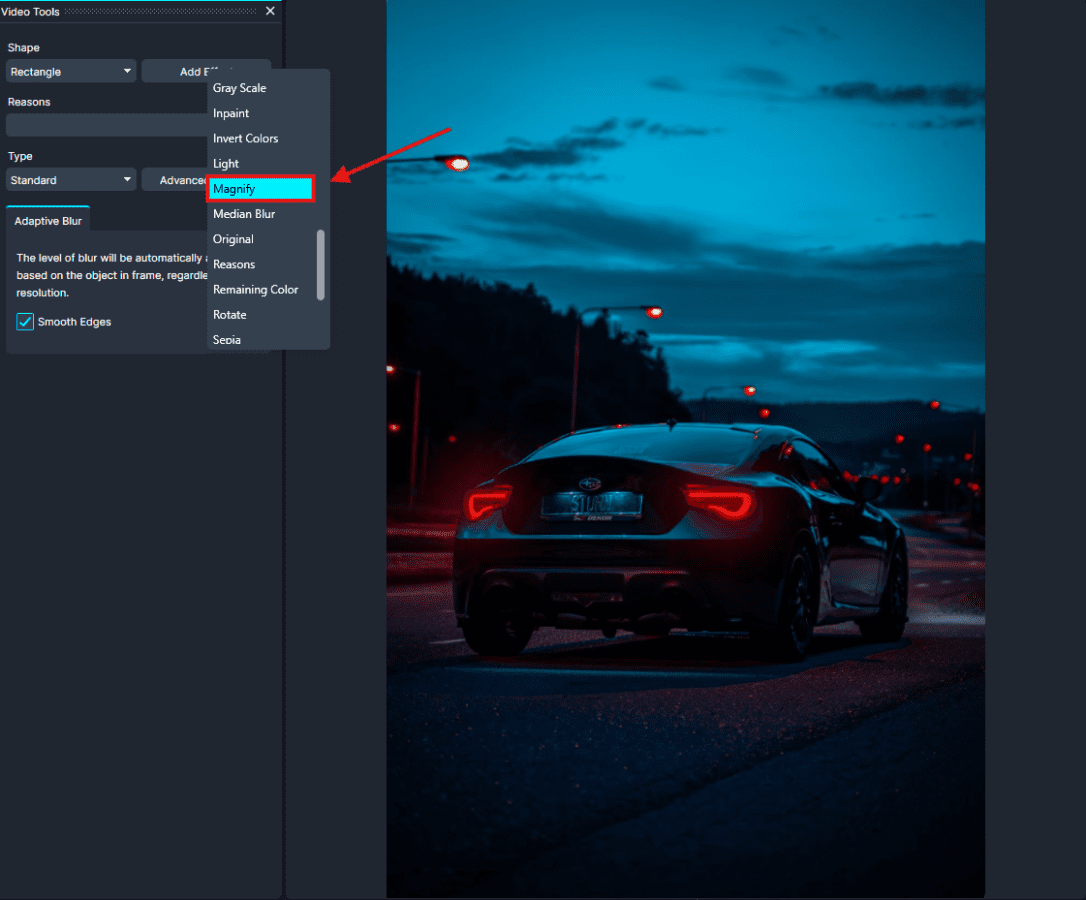Screen dimensions: 1086x900
Task: Open the Rectangle shape dropdown
Action: click(71, 72)
